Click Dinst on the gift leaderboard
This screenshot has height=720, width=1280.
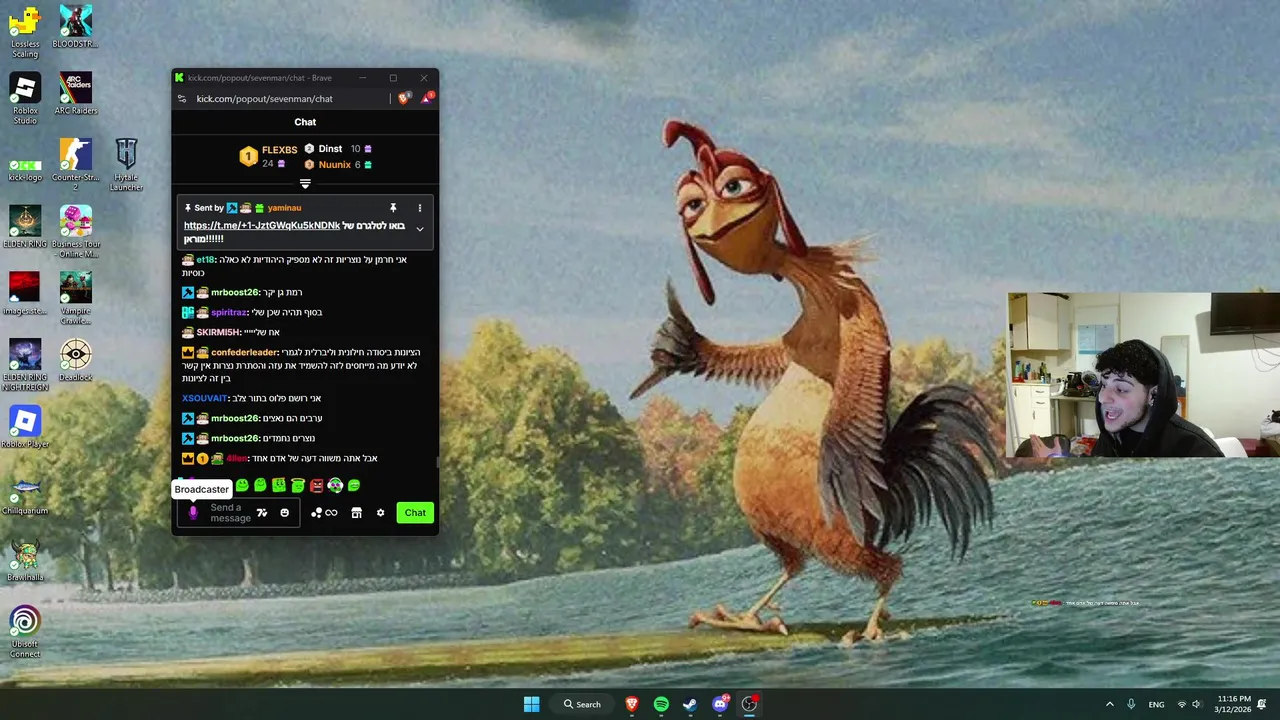point(330,149)
